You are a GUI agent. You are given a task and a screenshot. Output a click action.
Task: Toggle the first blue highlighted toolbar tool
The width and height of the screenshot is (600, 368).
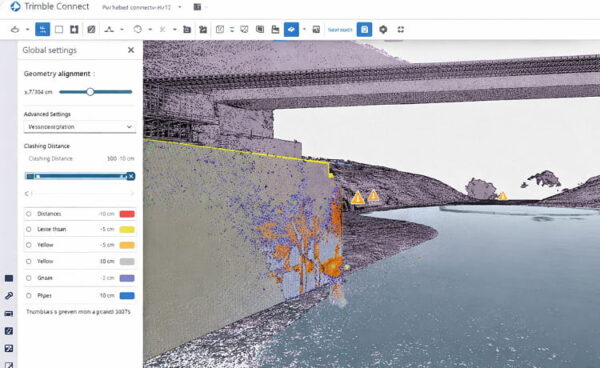click(x=42, y=29)
